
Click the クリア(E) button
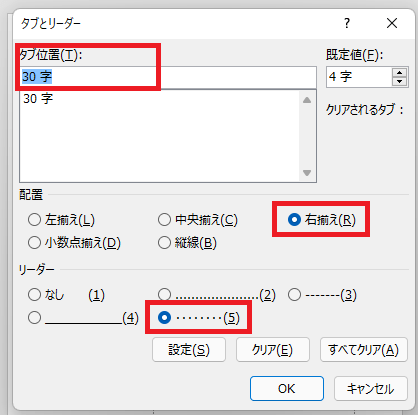coord(273,350)
